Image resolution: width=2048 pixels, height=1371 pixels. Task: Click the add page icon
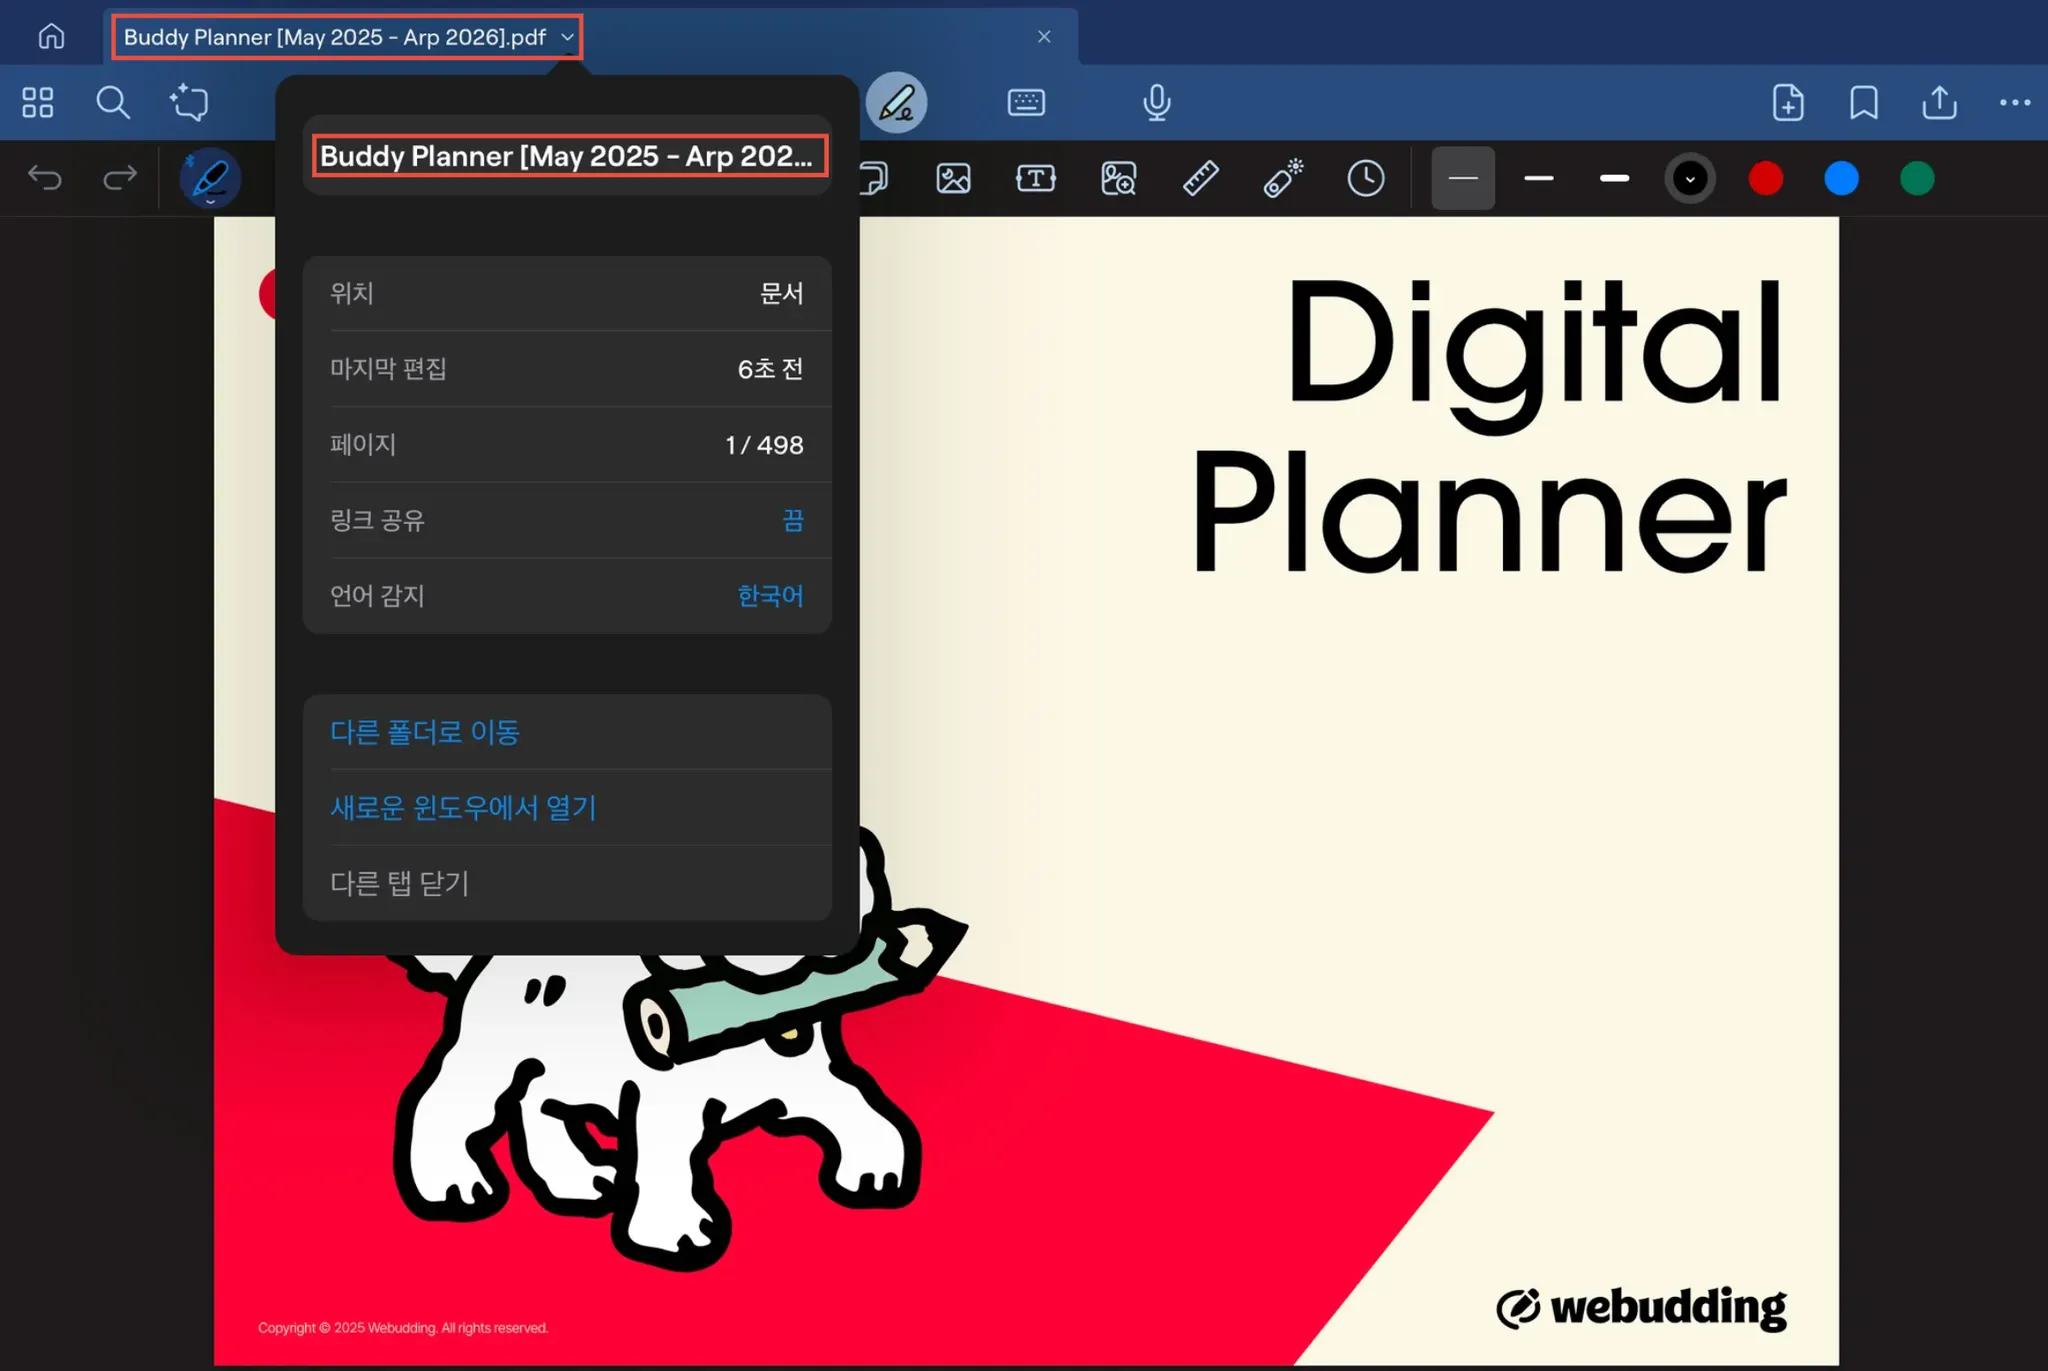(1788, 102)
